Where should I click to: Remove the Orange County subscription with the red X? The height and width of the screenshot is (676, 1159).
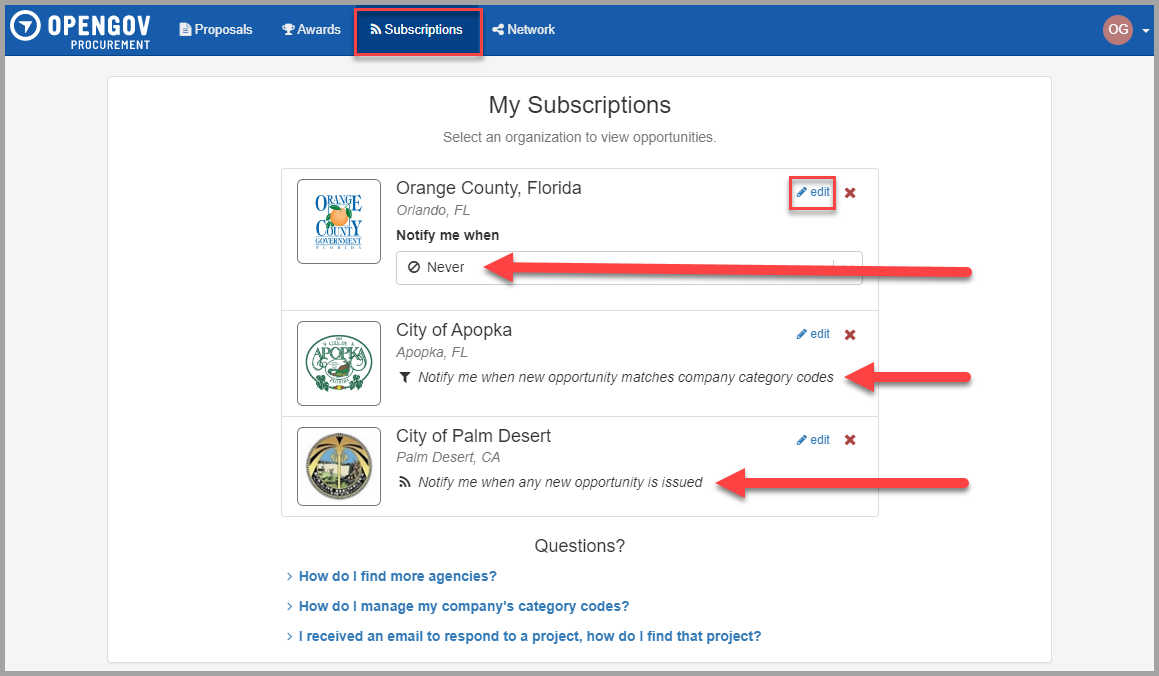coord(849,193)
